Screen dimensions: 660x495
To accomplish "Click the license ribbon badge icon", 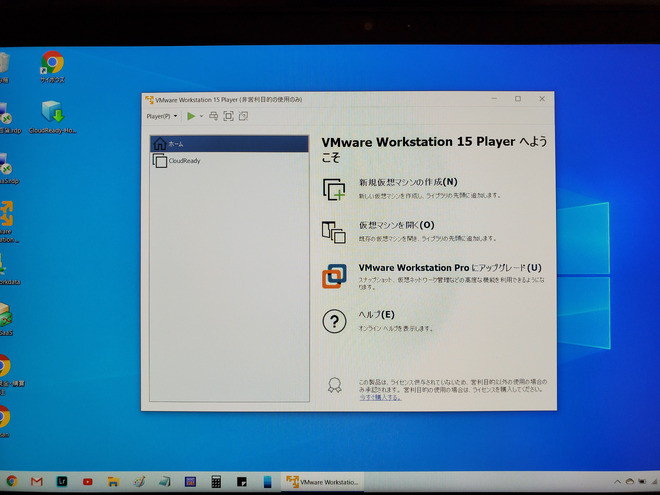I will 335,385.
